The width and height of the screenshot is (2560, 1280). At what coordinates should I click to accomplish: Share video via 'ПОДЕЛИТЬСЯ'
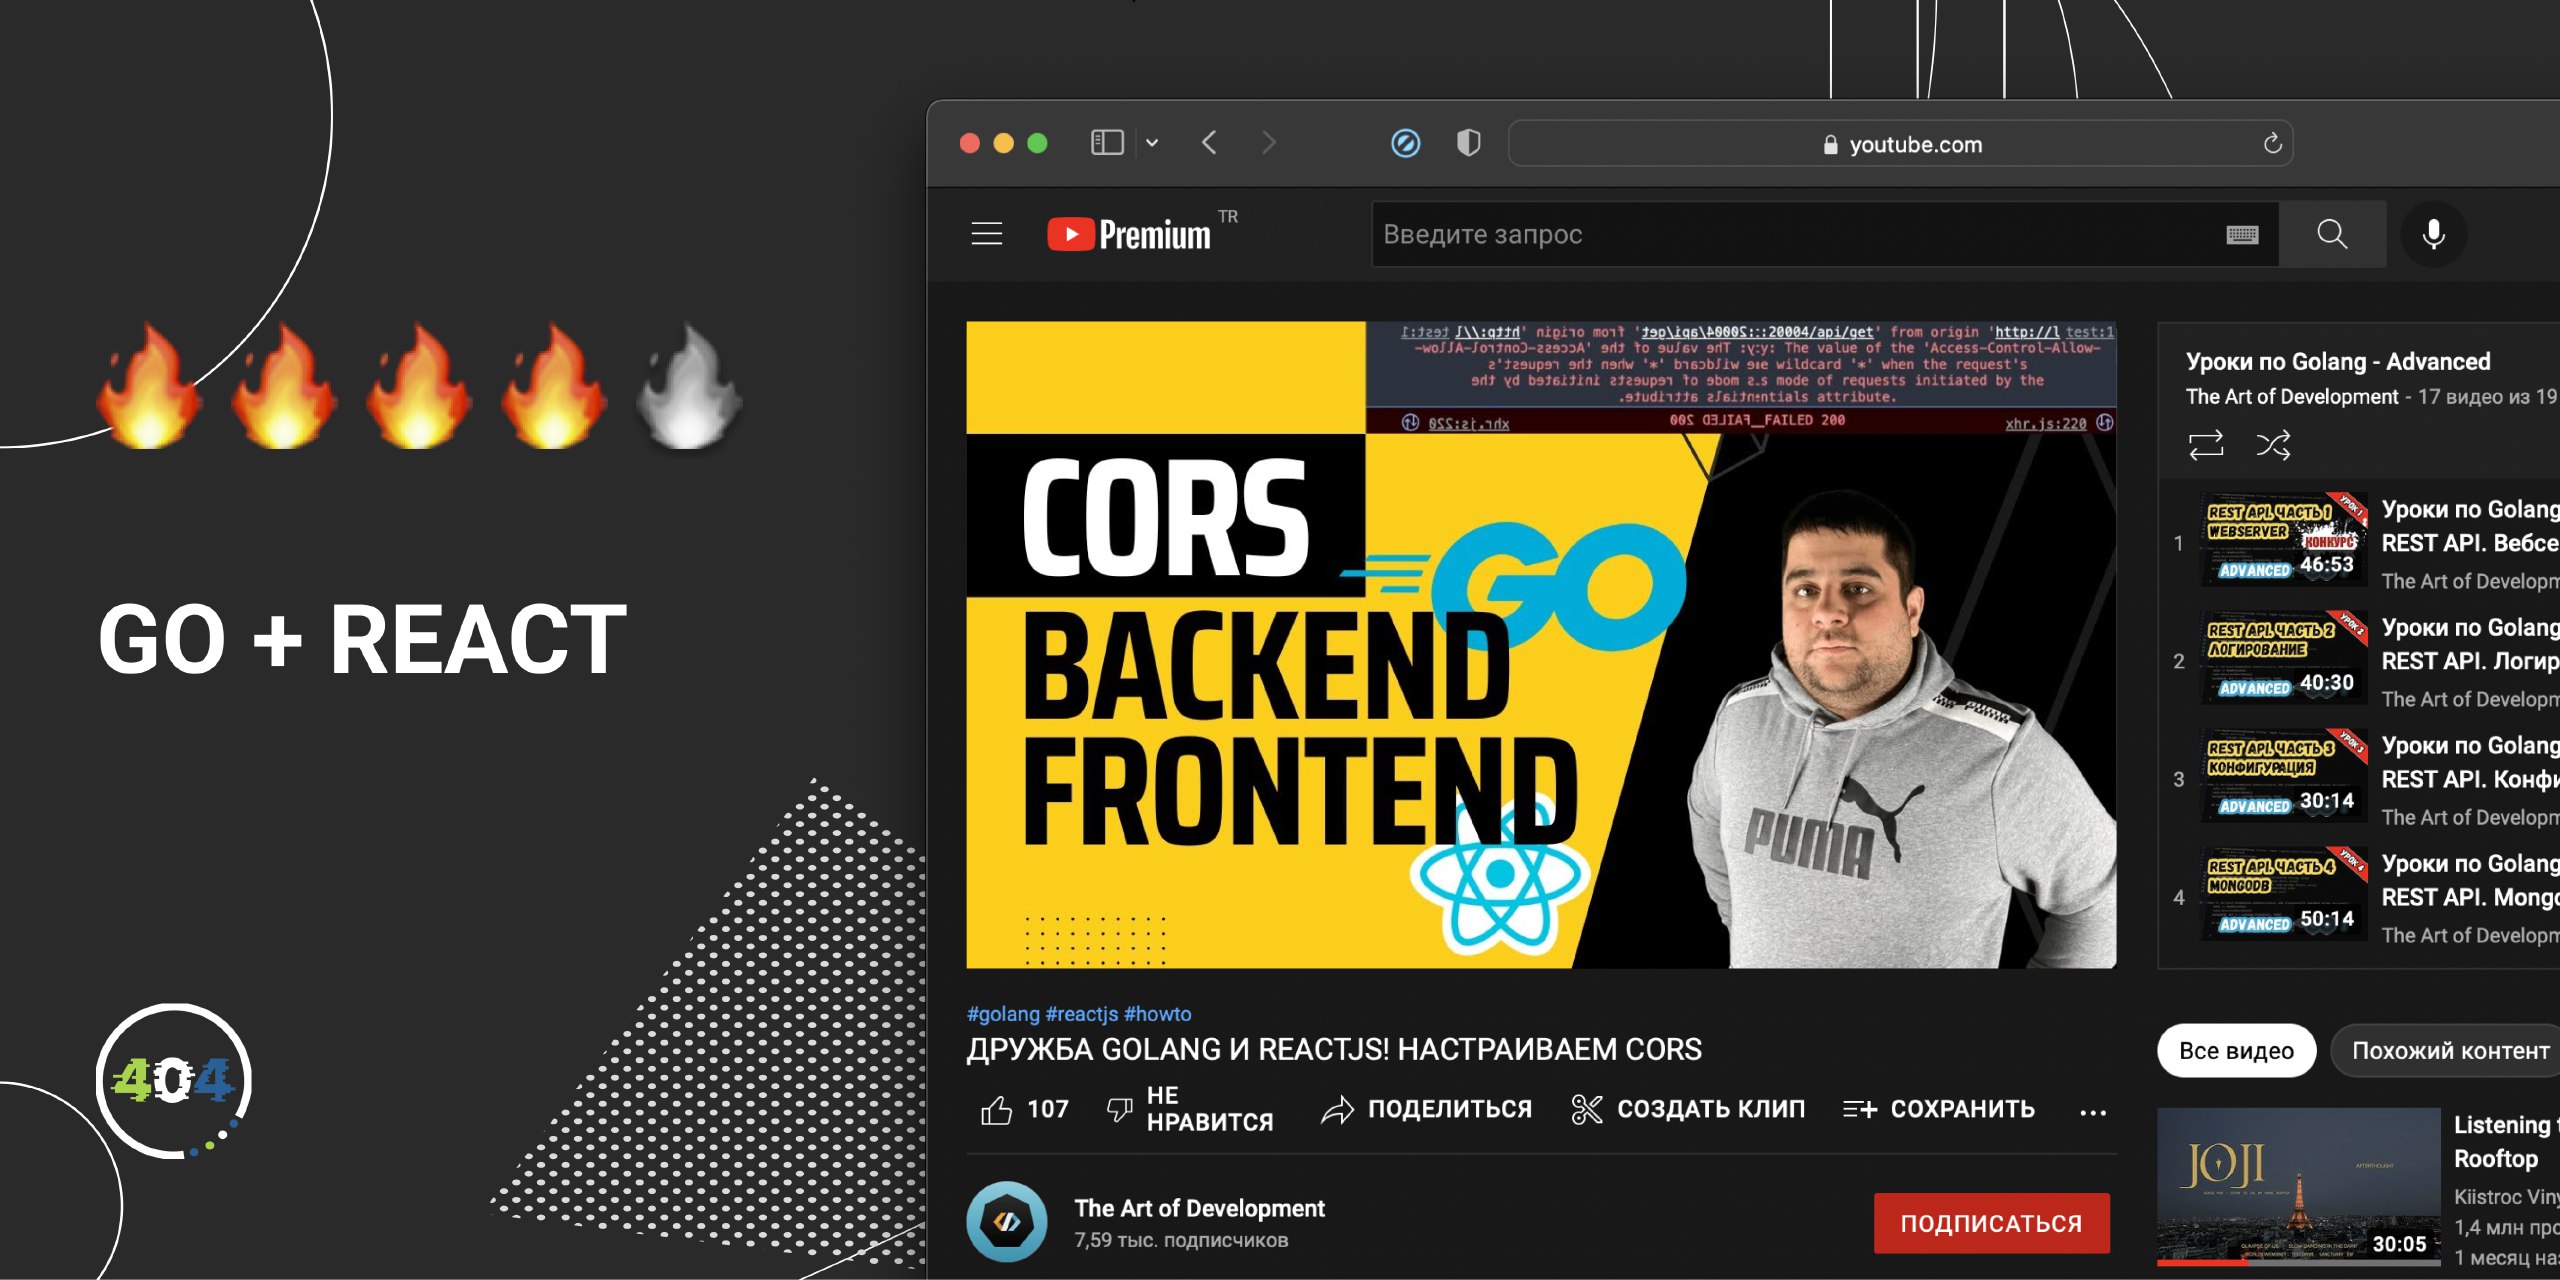(1426, 1109)
